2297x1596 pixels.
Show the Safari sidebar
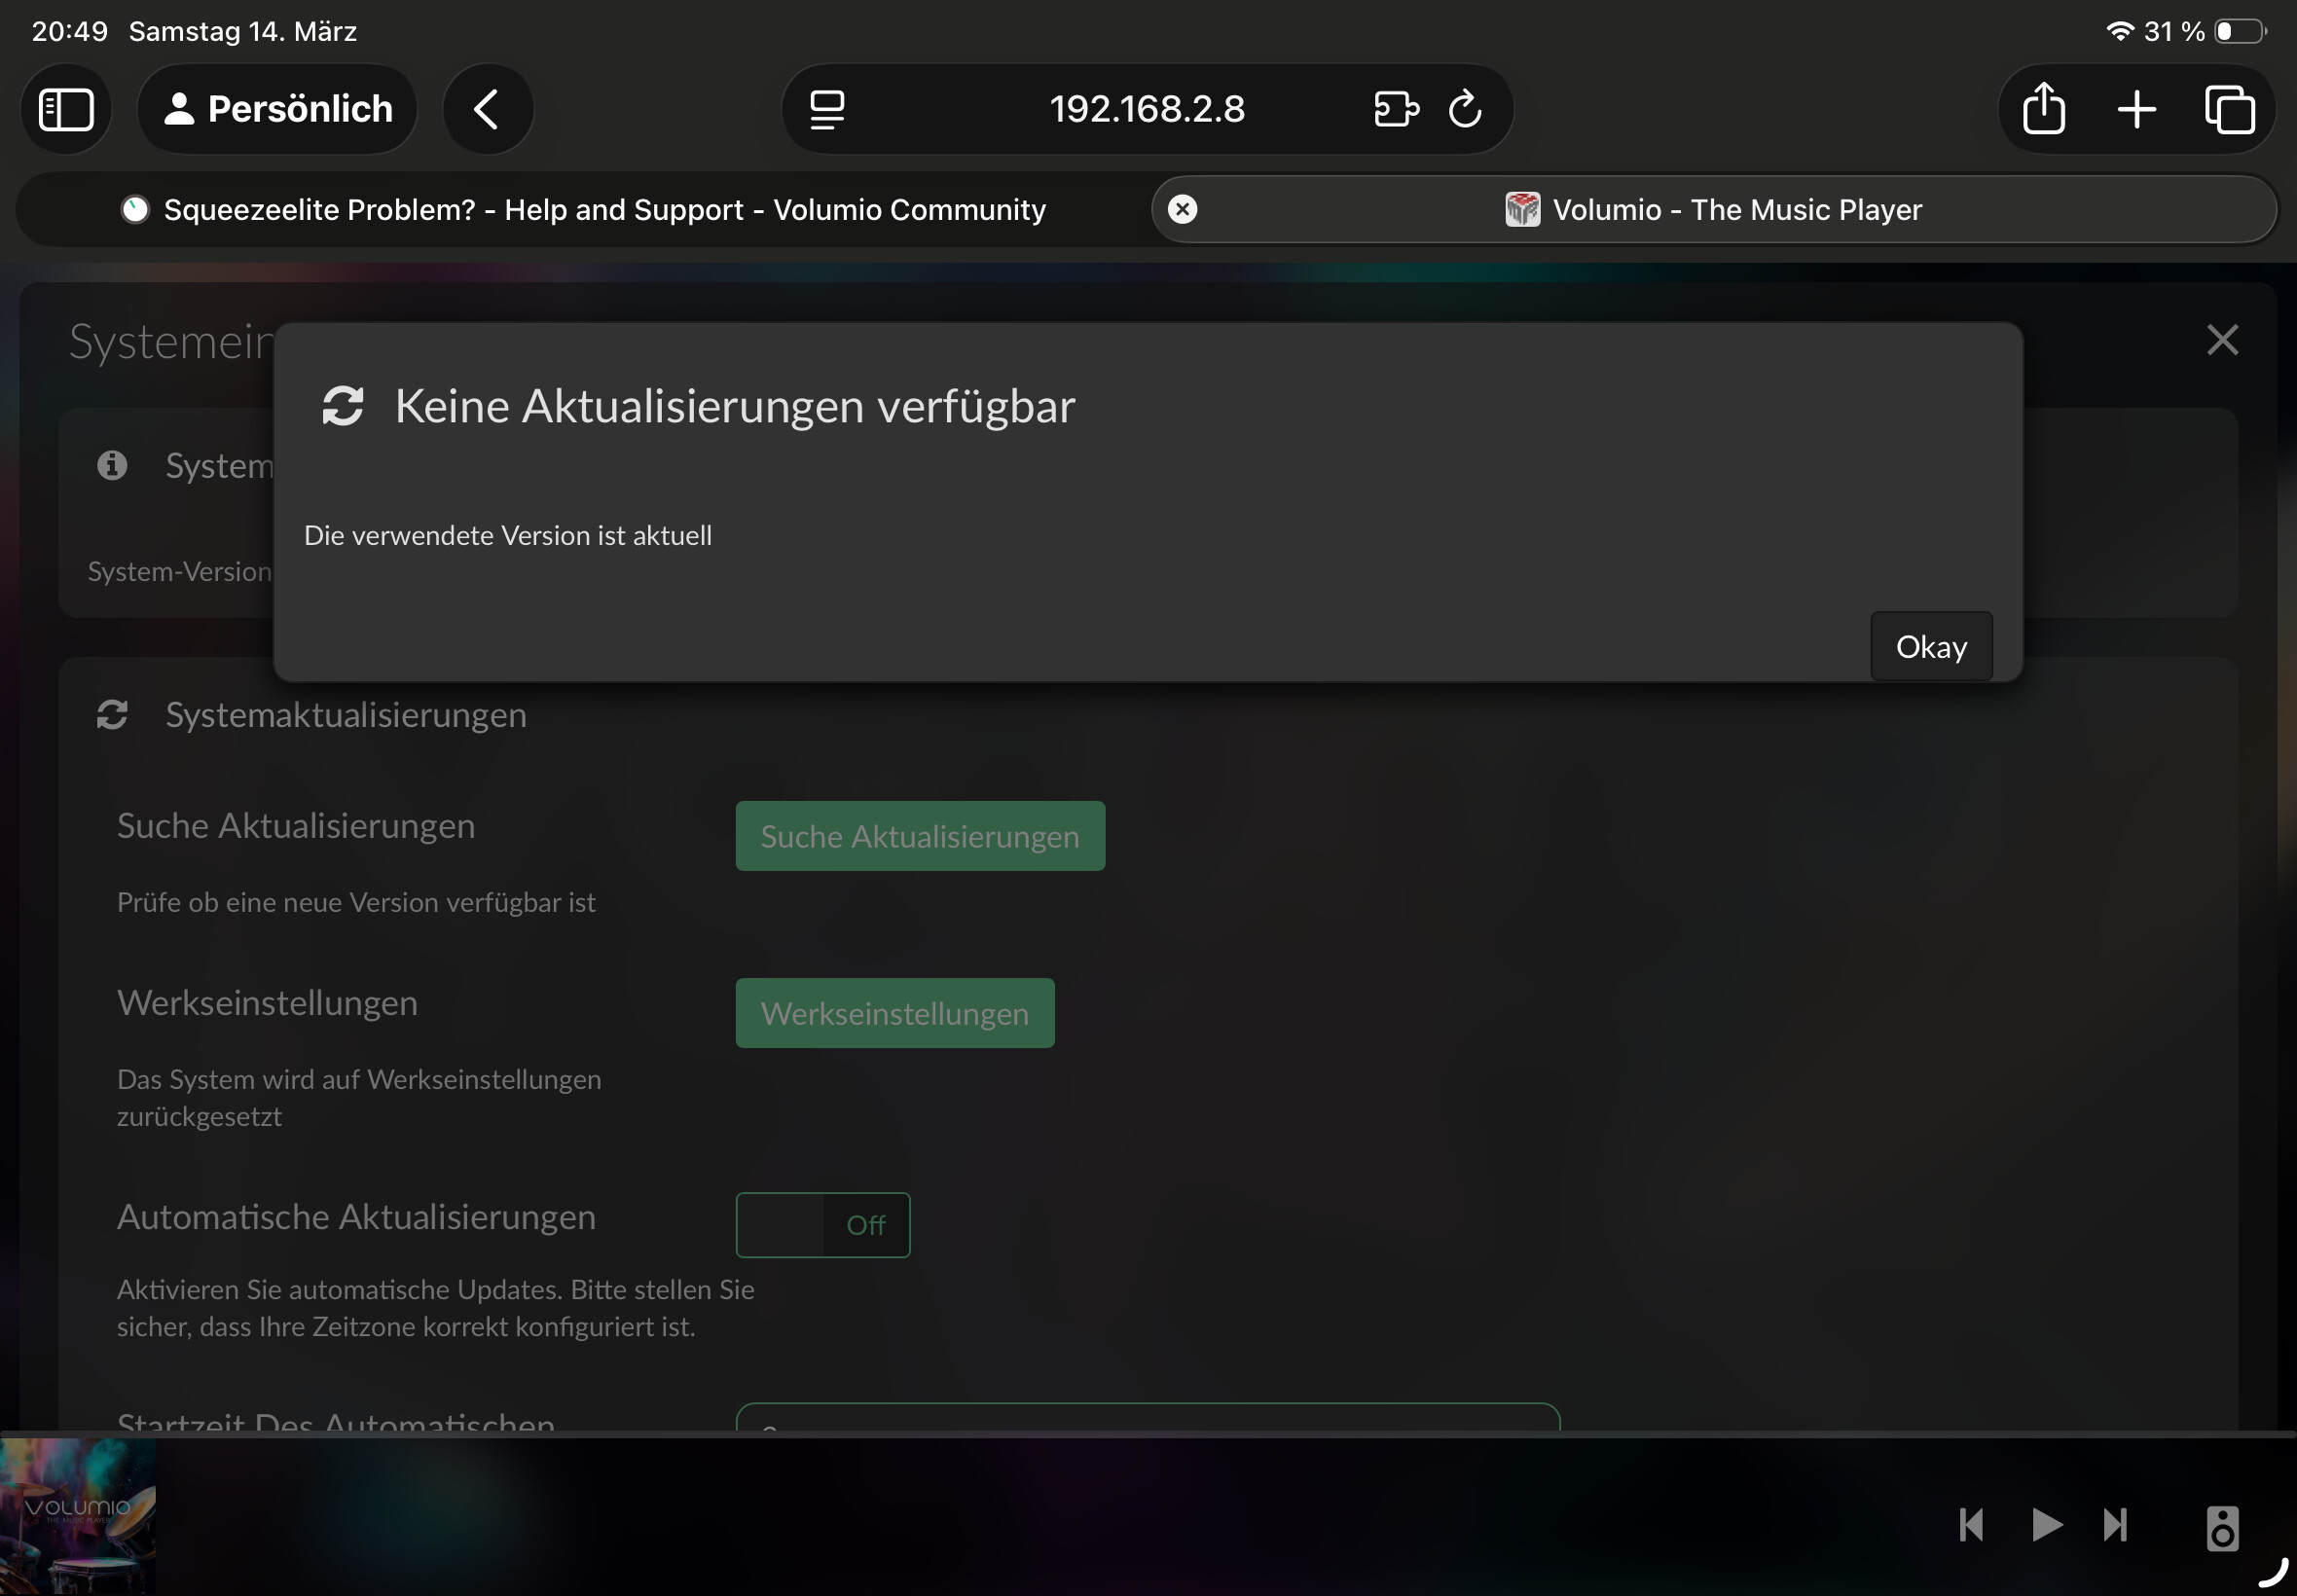pos(66,109)
